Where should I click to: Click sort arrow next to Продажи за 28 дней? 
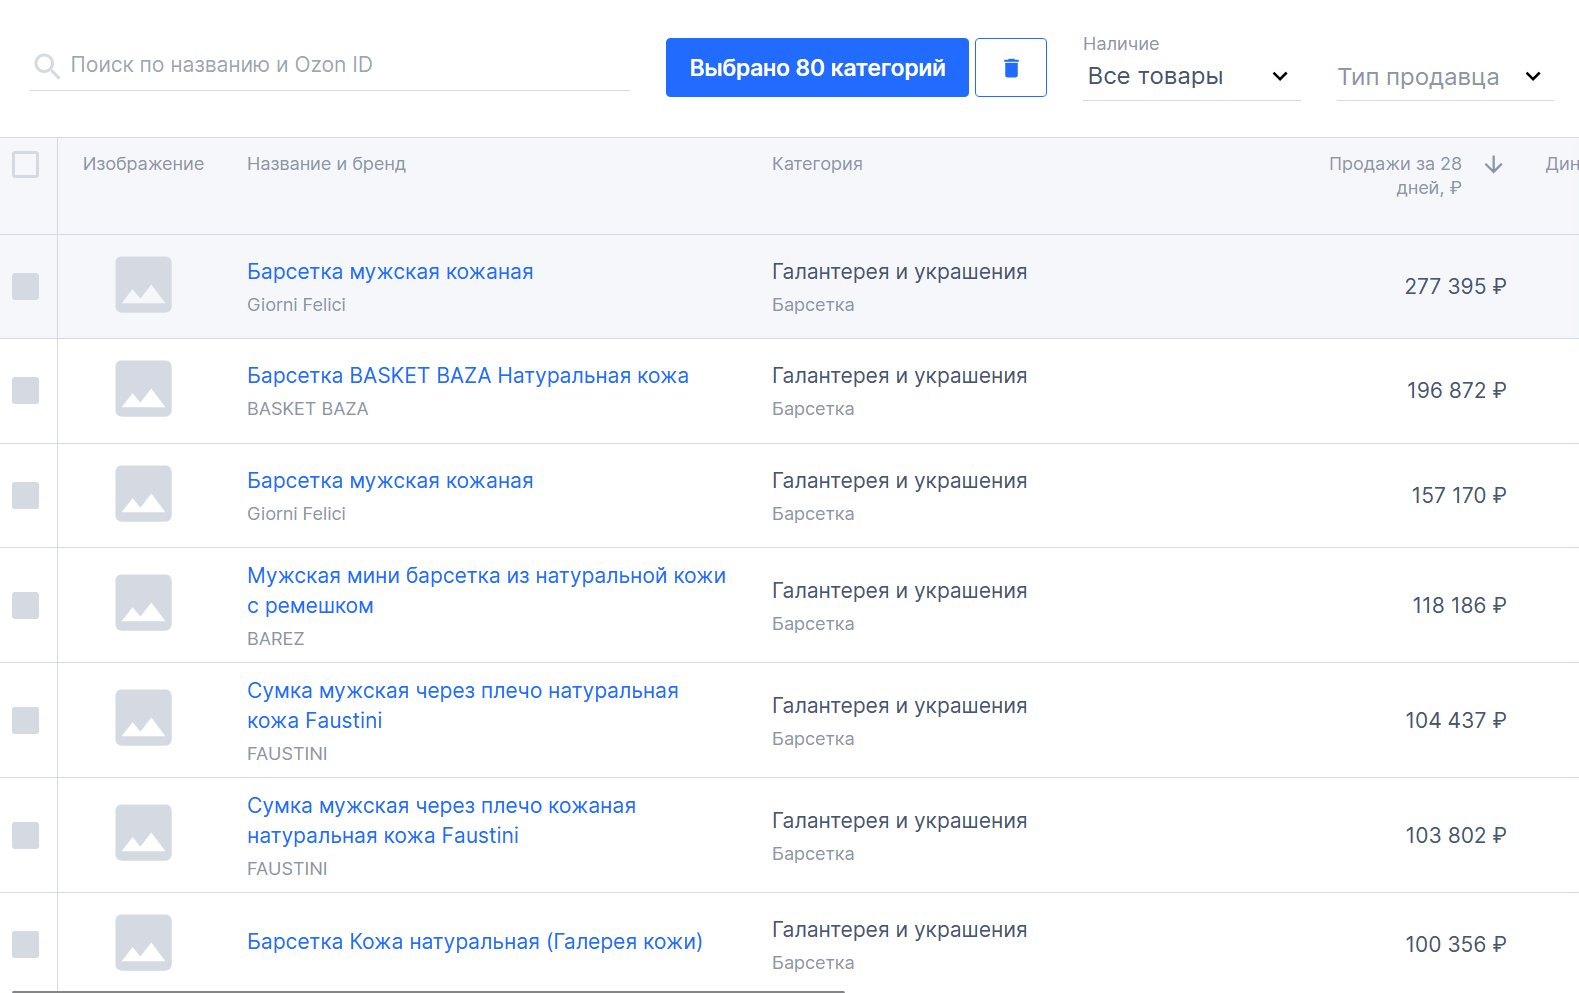1494,165
